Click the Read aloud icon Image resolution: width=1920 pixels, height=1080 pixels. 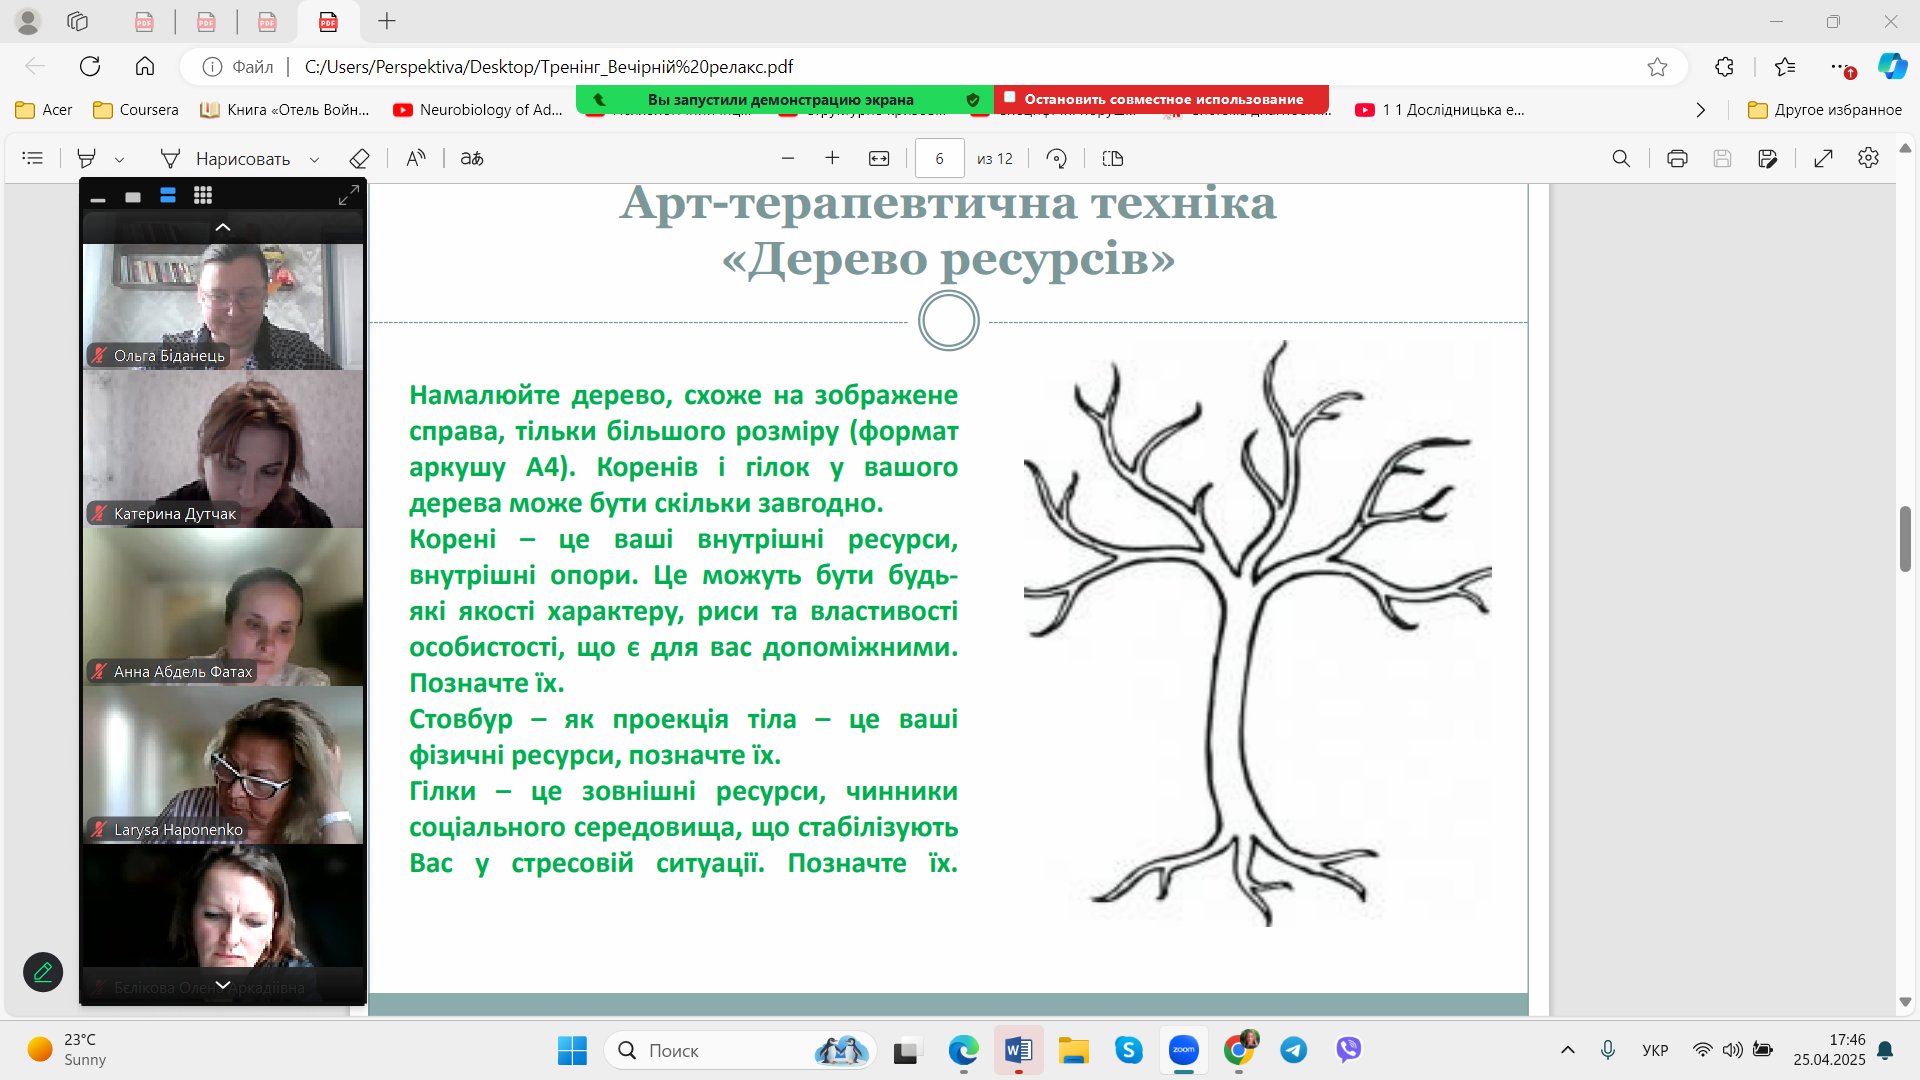(415, 158)
